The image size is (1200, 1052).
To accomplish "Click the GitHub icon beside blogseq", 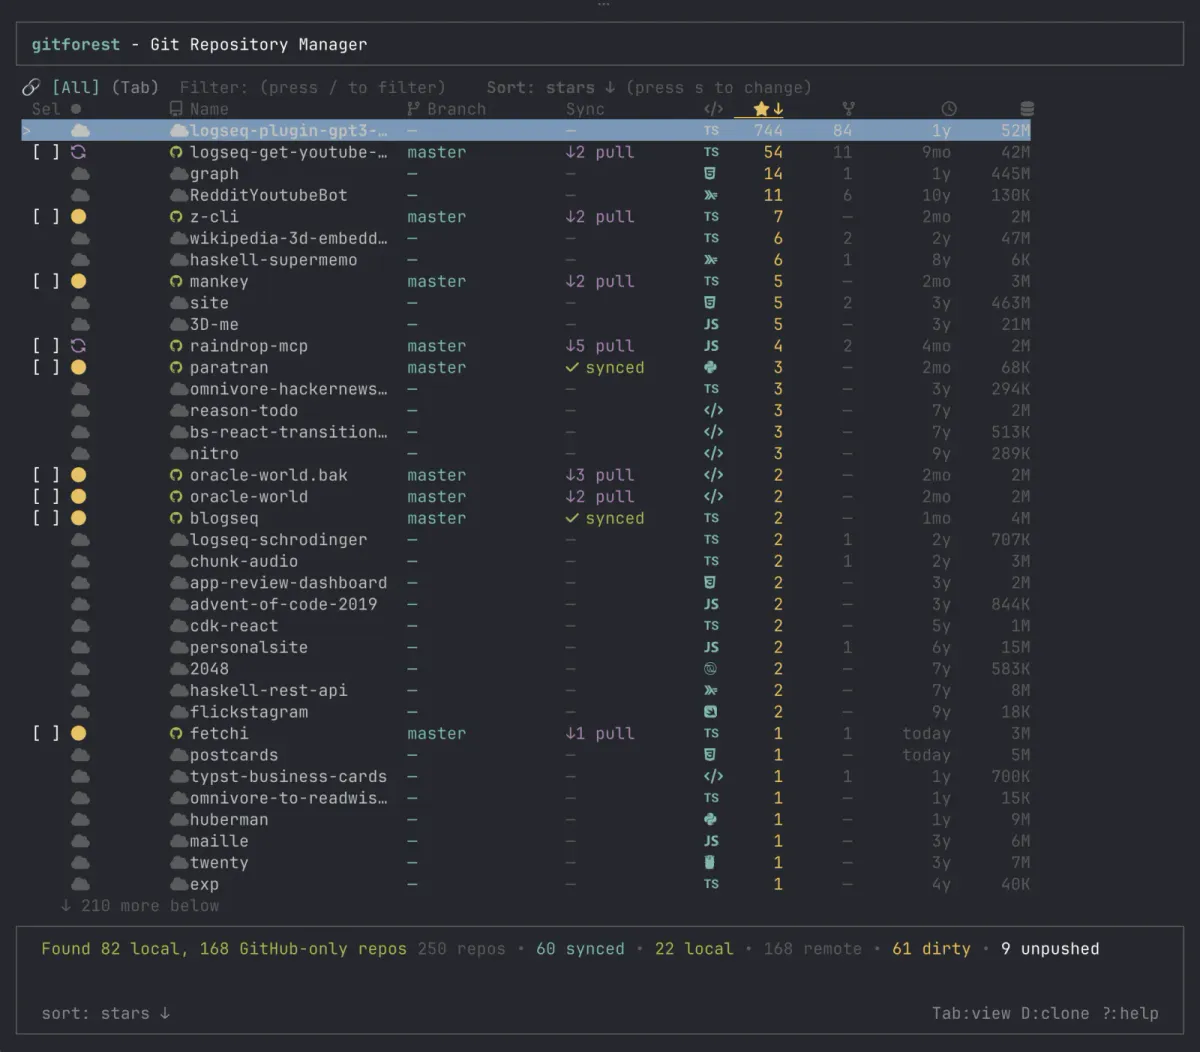I will pos(176,518).
